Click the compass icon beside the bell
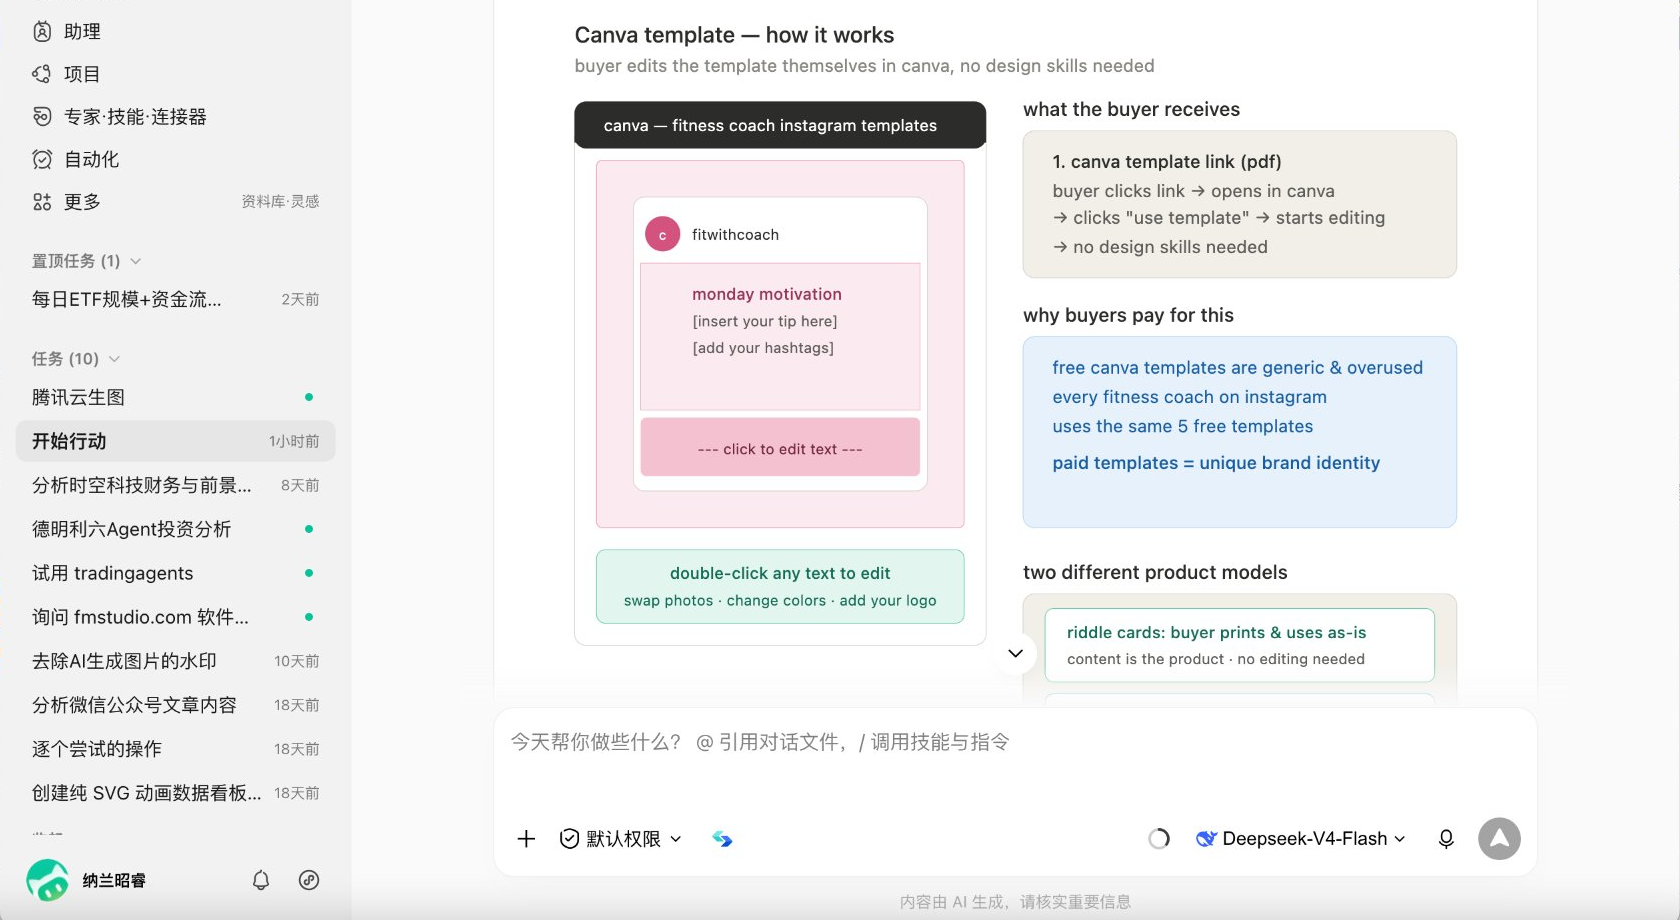This screenshot has height=920, width=1680. (x=309, y=880)
